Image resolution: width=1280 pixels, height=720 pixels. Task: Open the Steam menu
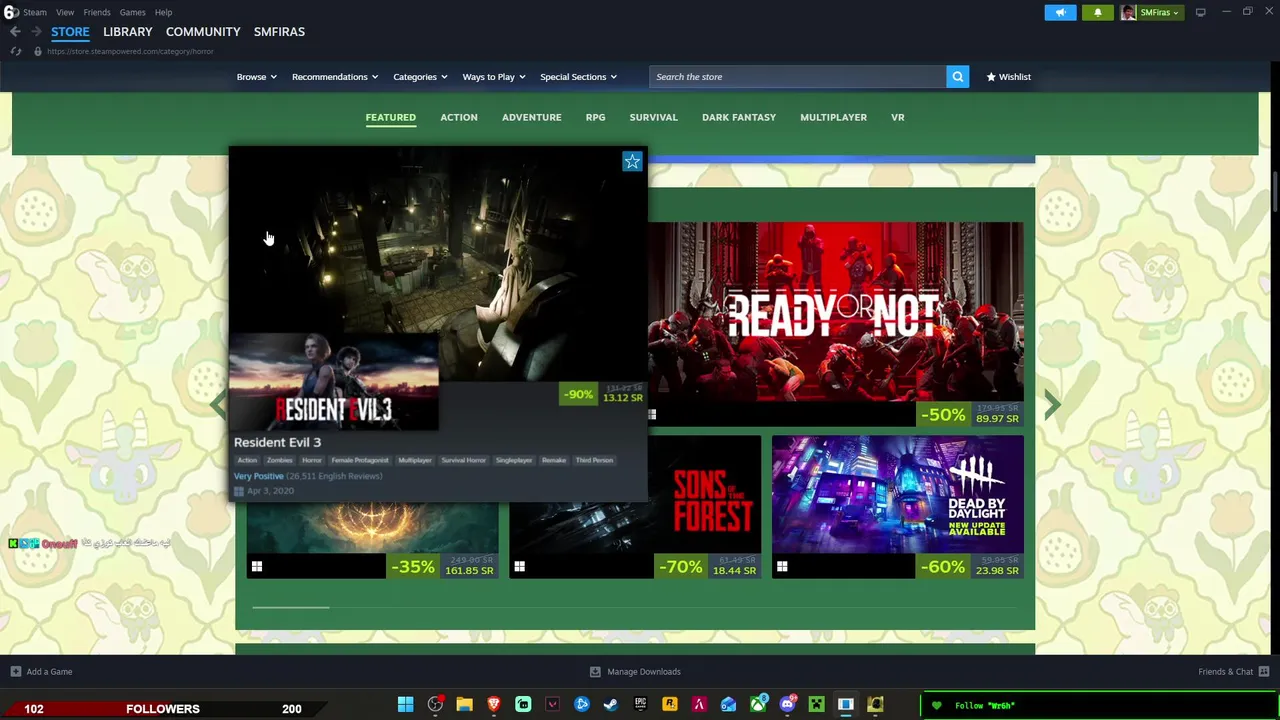click(x=35, y=12)
